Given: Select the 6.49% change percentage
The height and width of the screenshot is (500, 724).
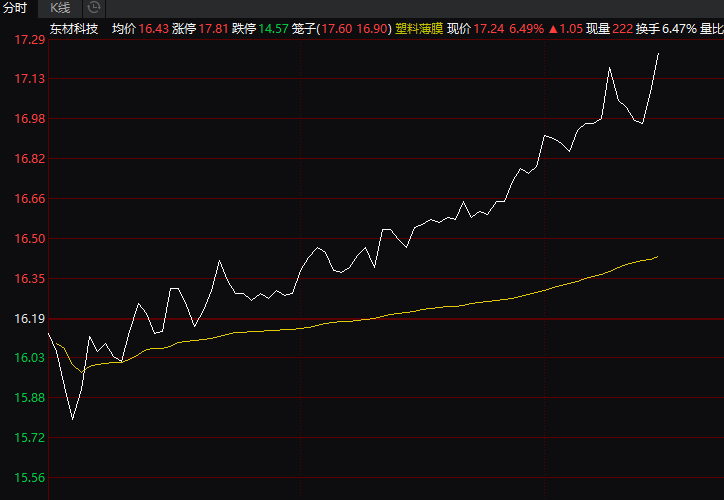Looking at the screenshot, I should pos(526,29).
